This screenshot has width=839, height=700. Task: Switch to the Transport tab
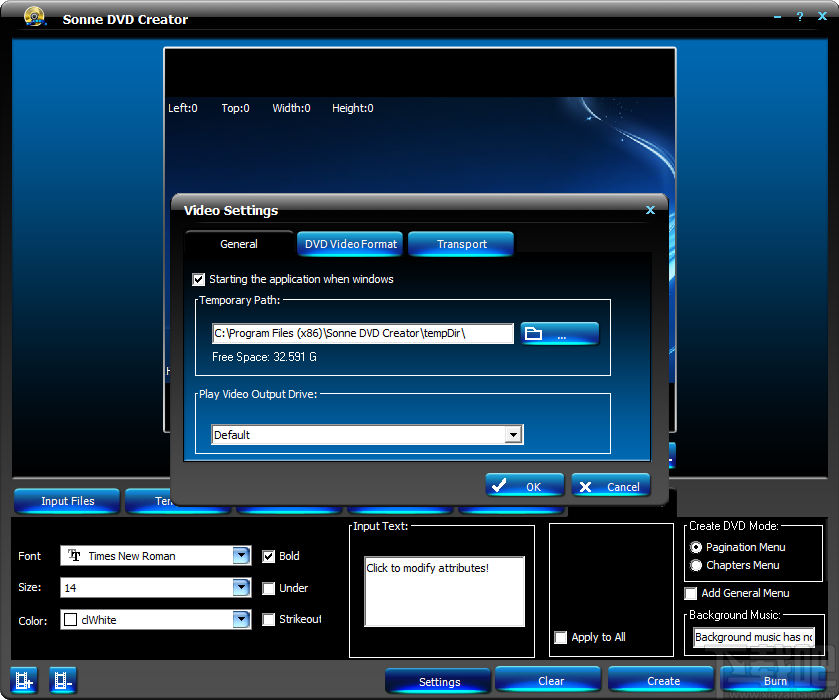460,243
